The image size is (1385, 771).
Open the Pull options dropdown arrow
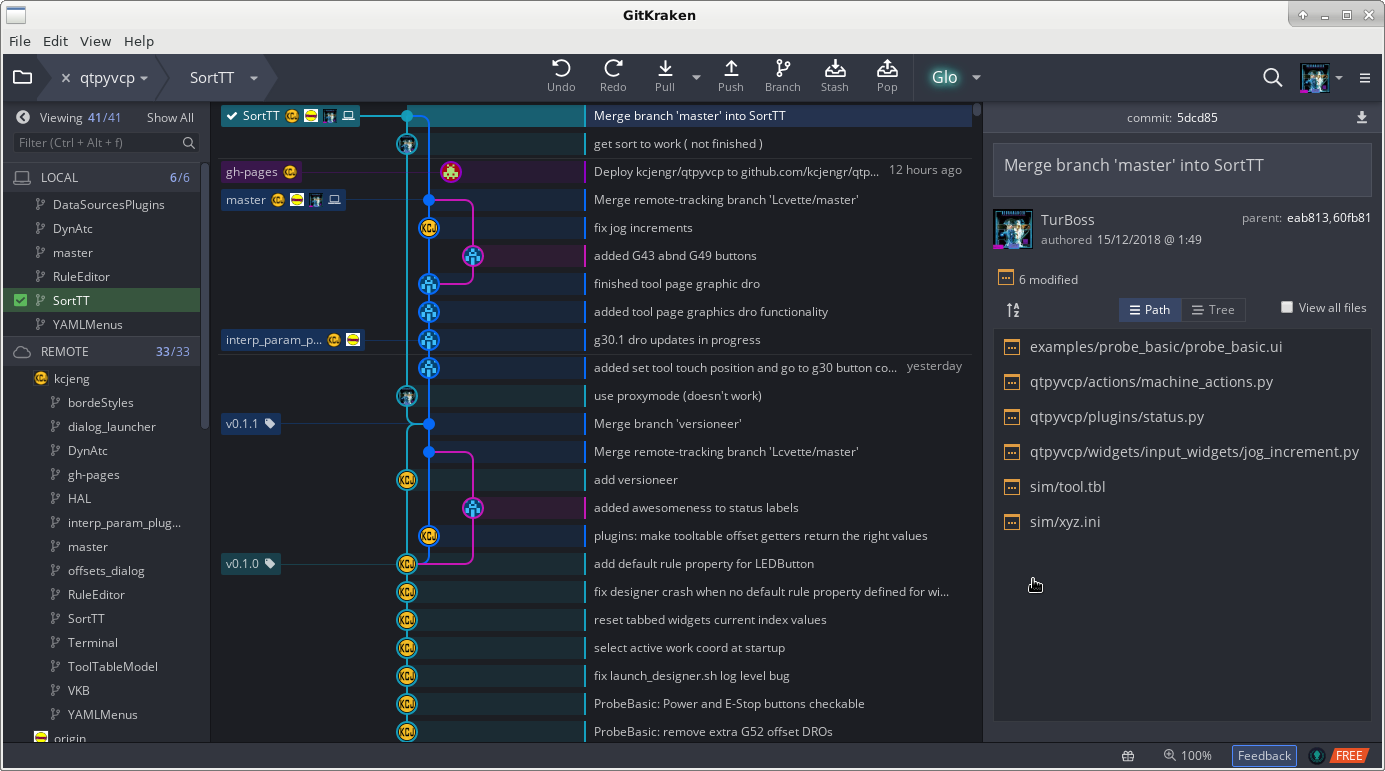[x=696, y=77]
